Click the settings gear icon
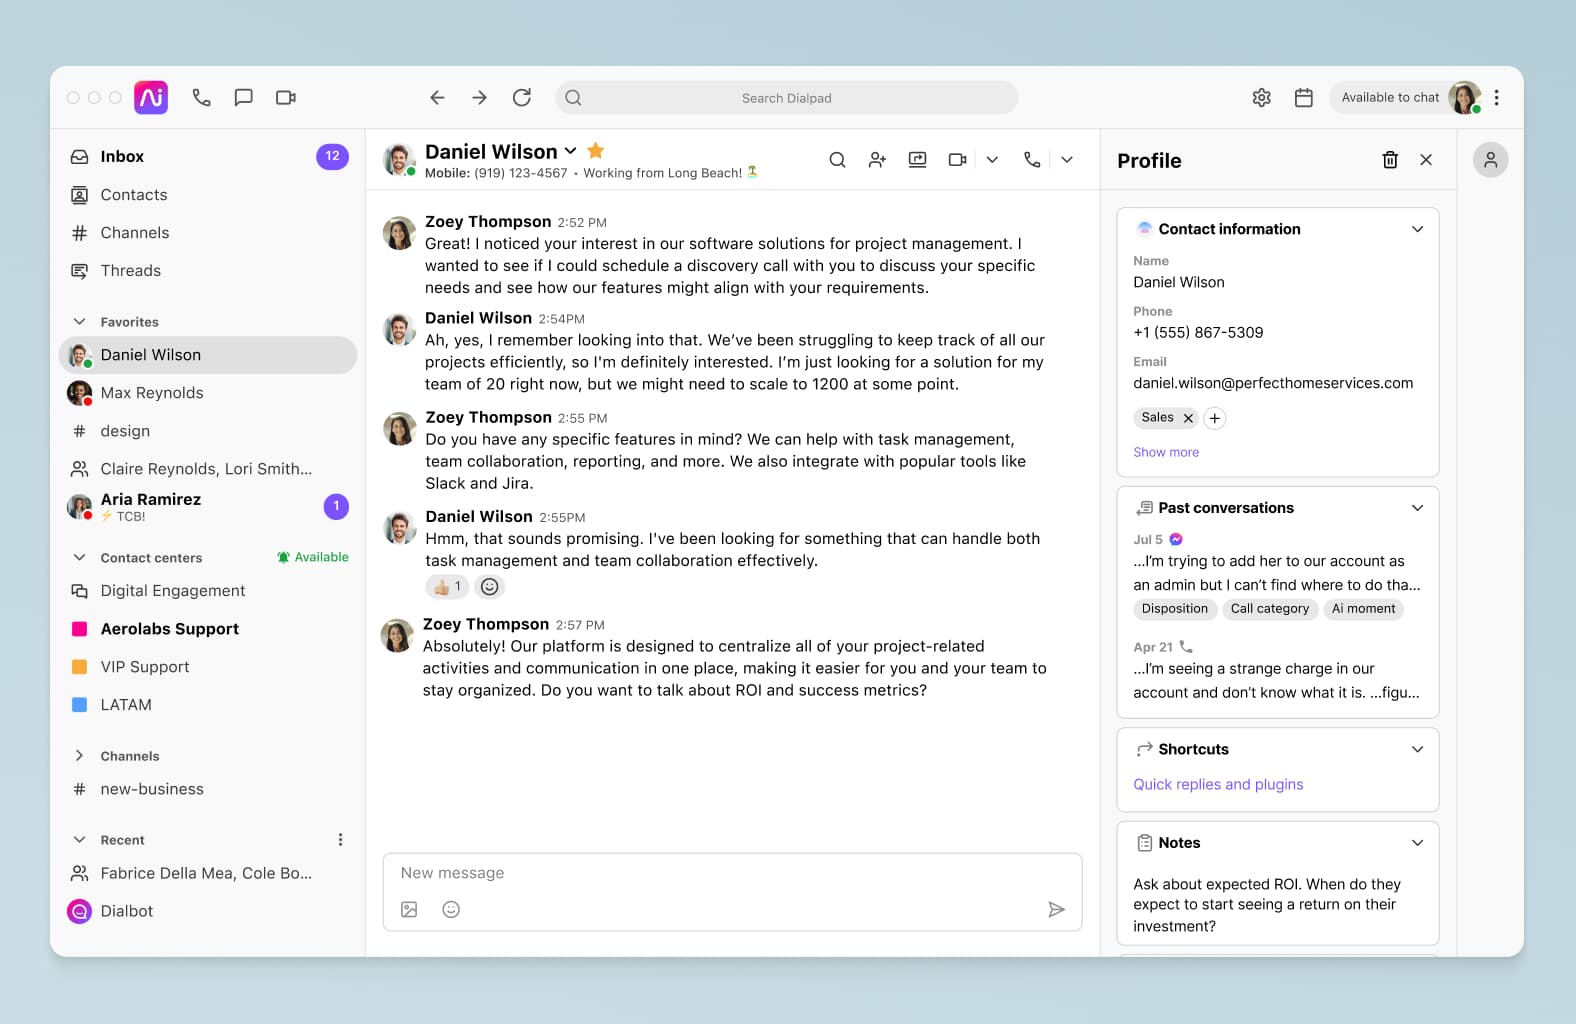The image size is (1576, 1024). pyautogui.click(x=1261, y=98)
